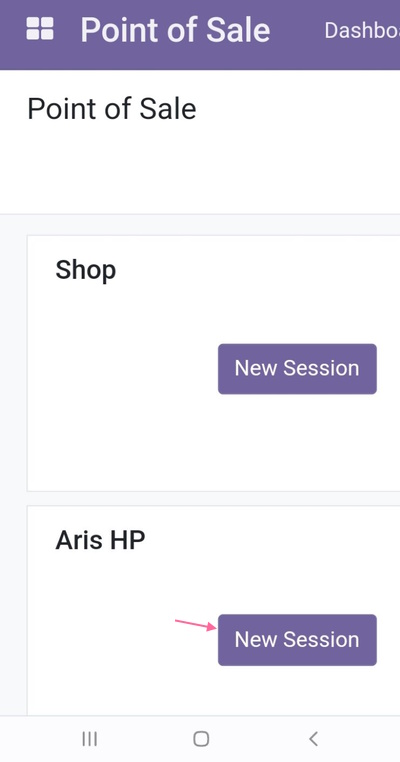Screen dimensions: 400x762
Task: Click the Point of Sale breadcrumb heading
Action: click(x=112, y=108)
